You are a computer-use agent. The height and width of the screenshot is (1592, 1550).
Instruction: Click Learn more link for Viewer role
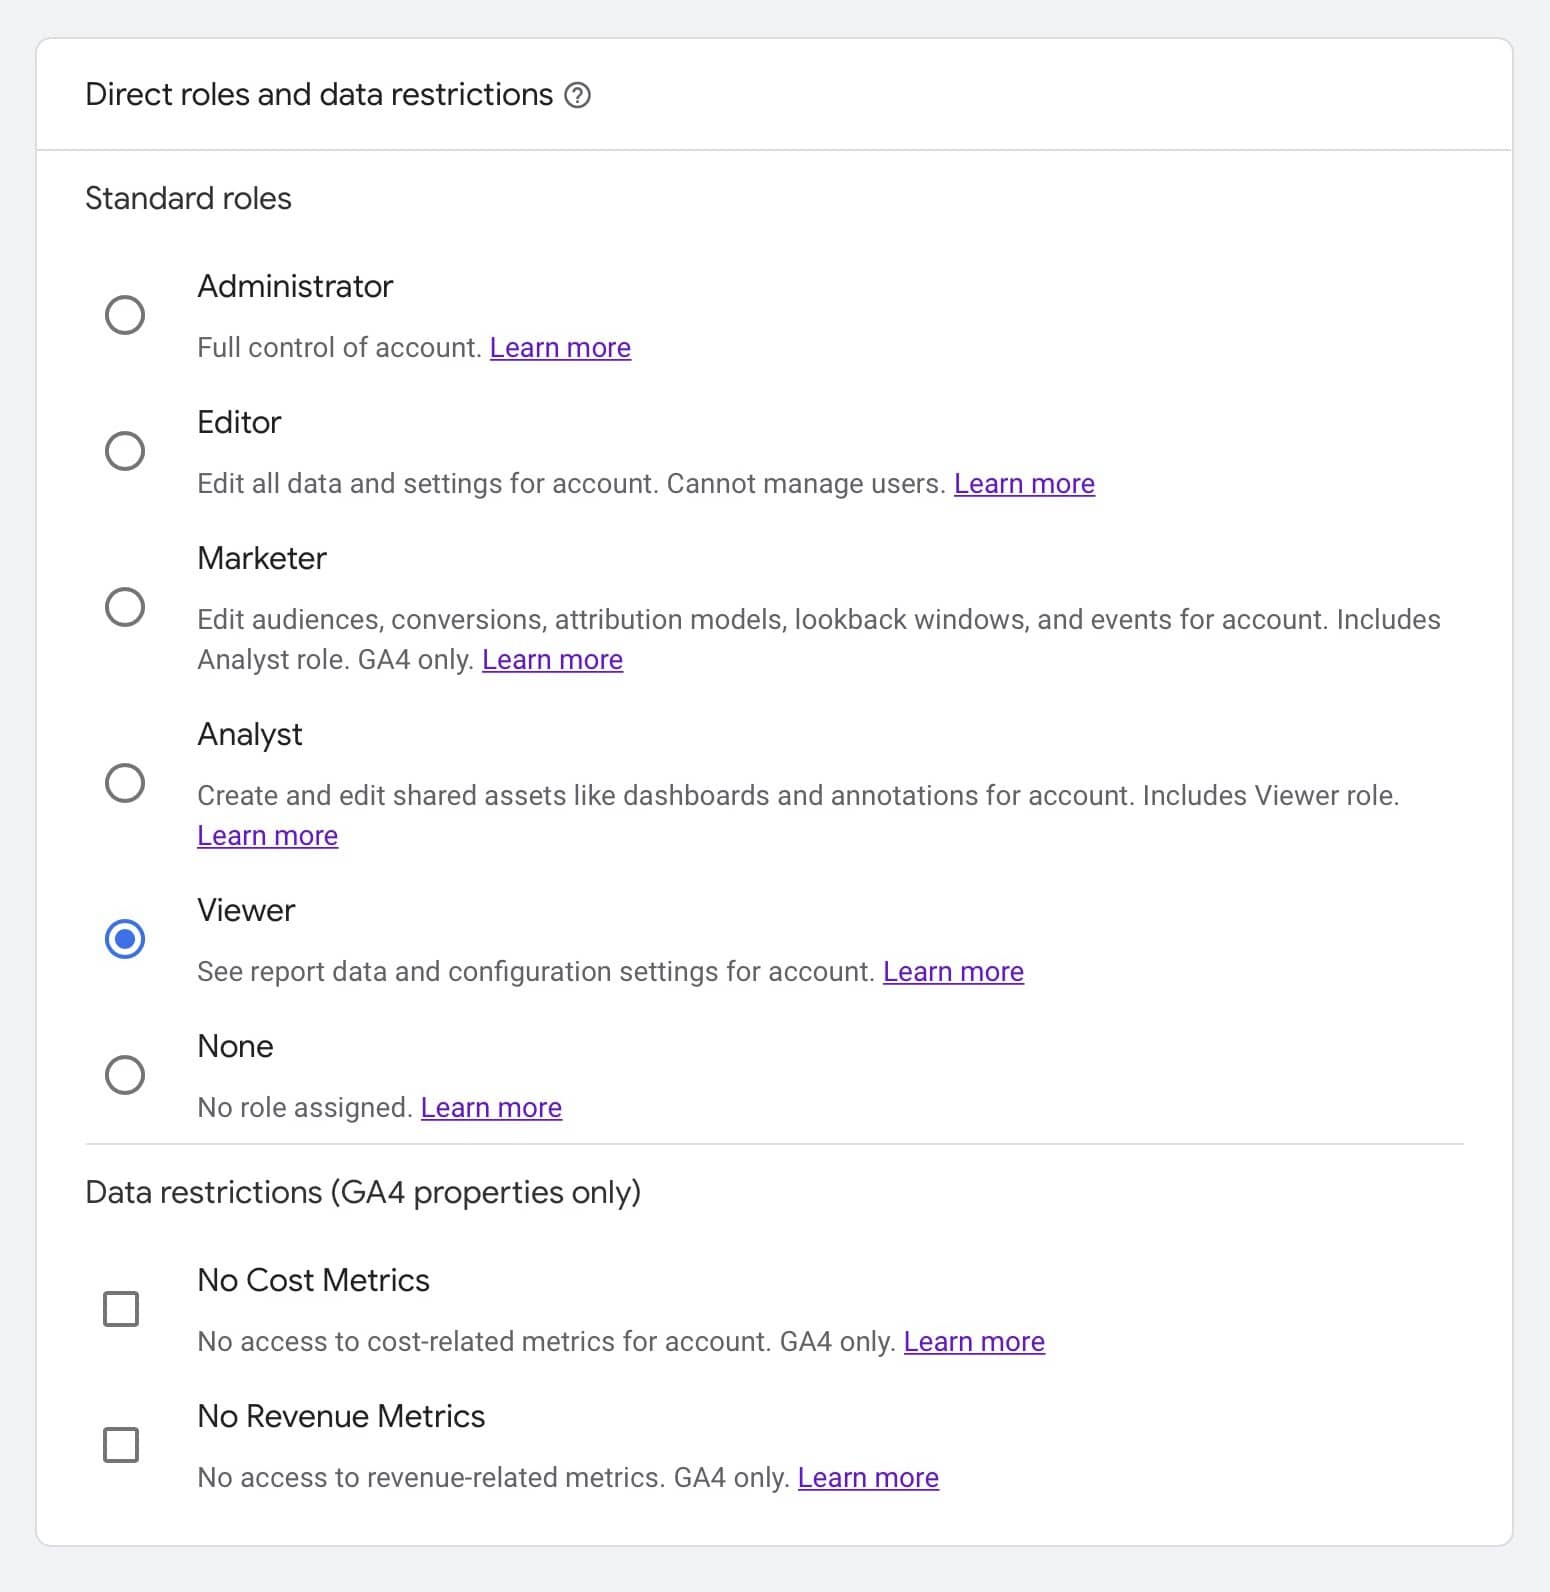(953, 972)
